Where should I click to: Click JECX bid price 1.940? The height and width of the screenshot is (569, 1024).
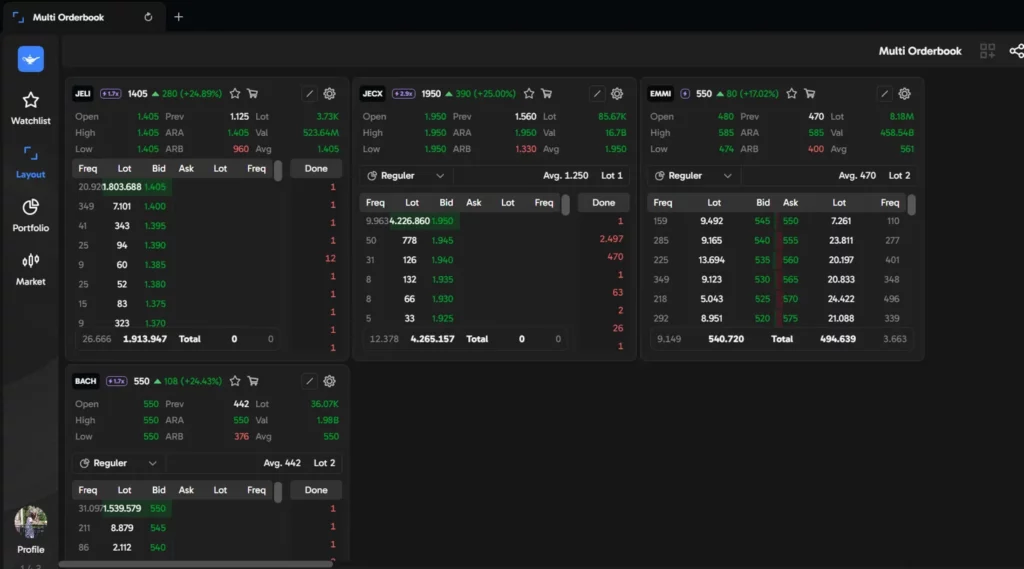click(442, 260)
